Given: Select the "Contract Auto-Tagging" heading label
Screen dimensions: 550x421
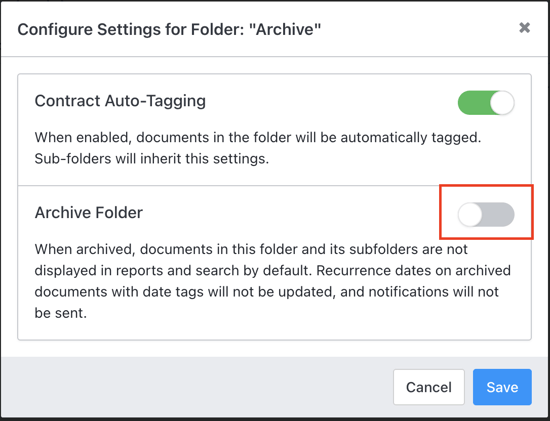Looking at the screenshot, I should click(120, 101).
